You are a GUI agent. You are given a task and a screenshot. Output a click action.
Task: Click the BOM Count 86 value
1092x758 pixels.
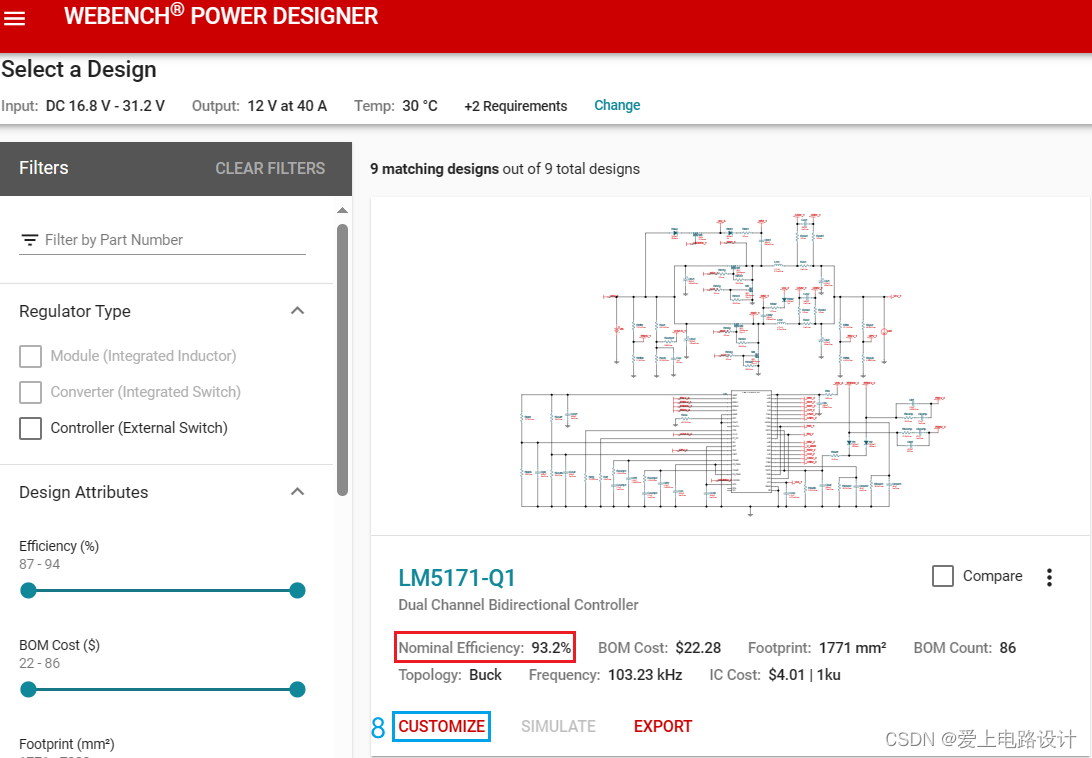pos(1008,648)
